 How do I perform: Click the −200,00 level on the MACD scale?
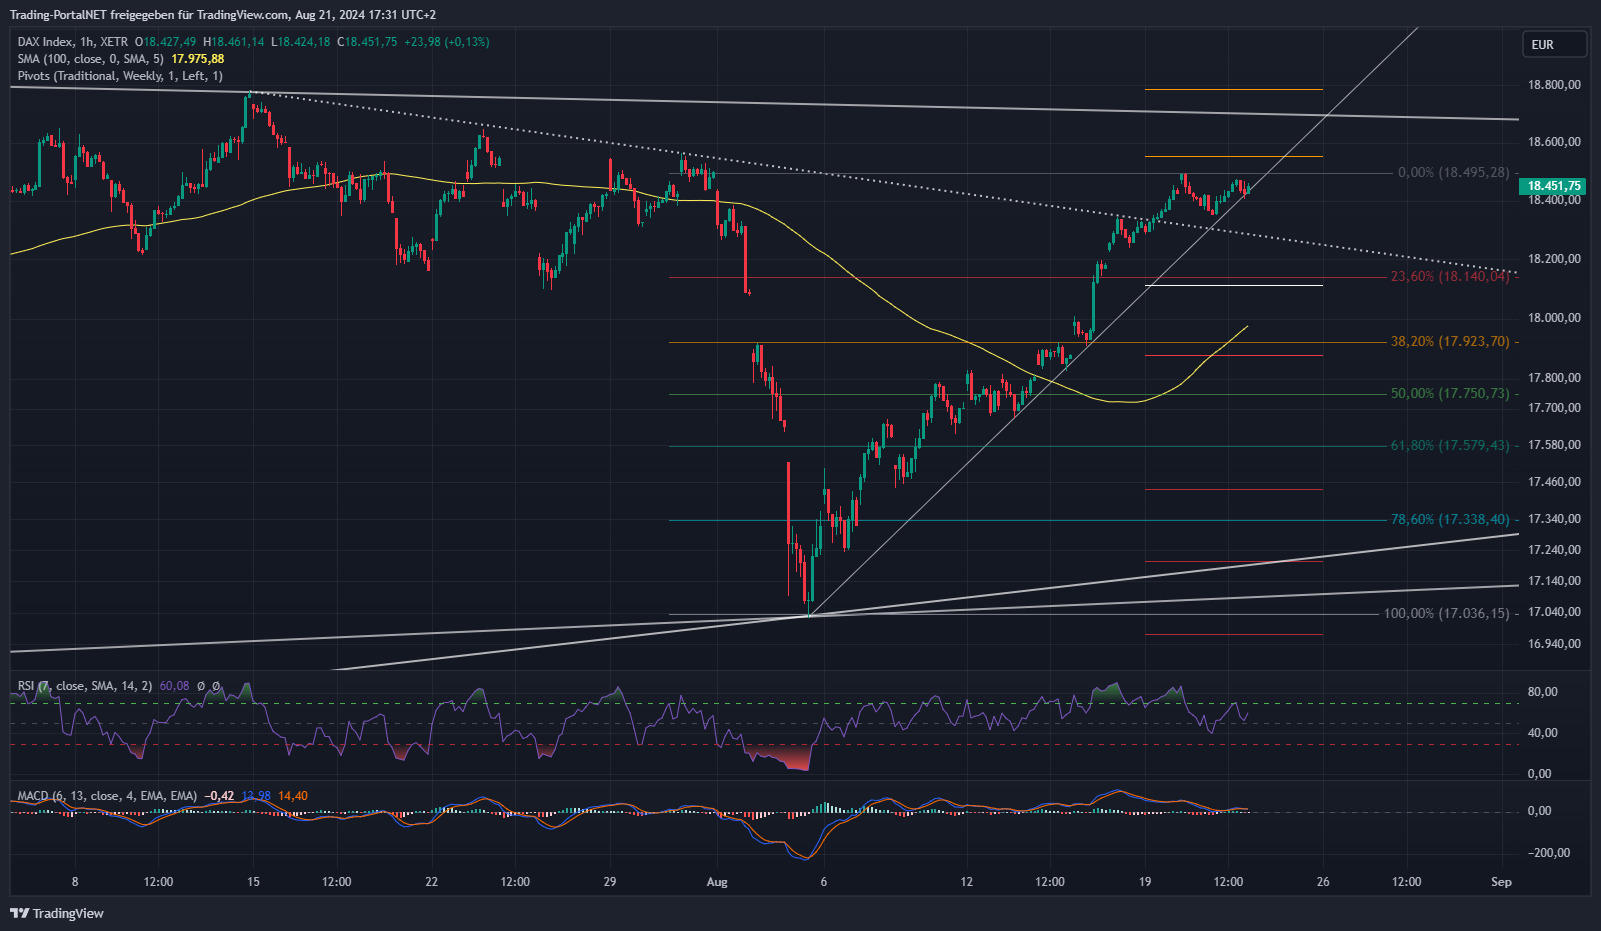click(x=1549, y=853)
